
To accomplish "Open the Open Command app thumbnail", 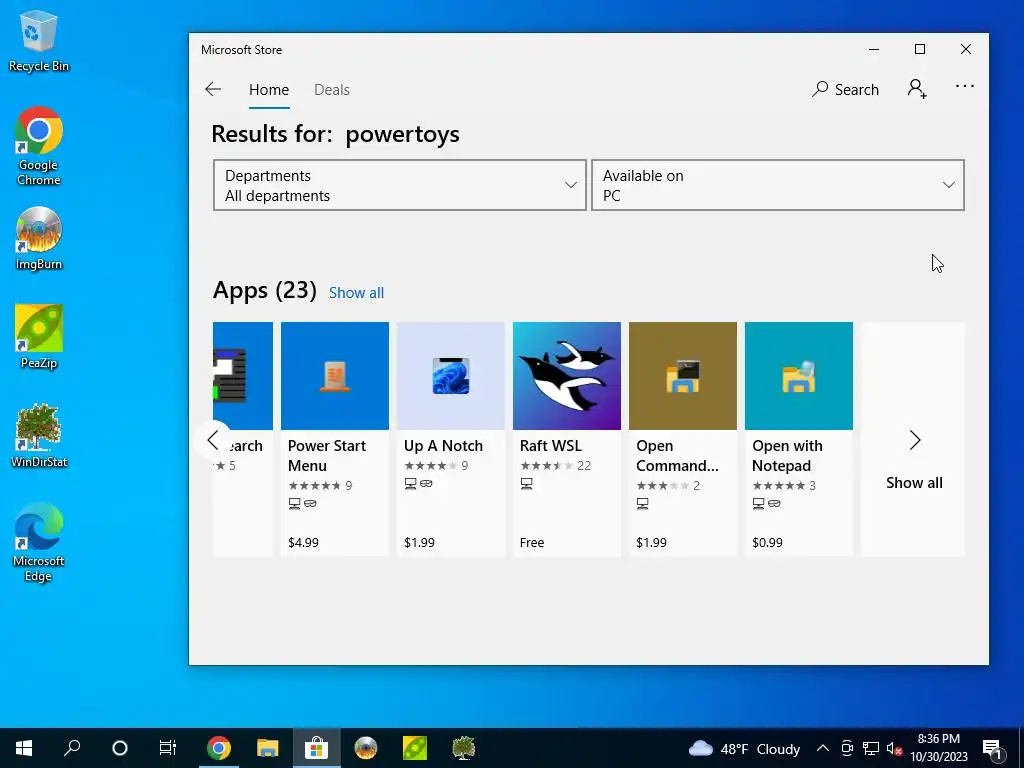I will [682, 376].
